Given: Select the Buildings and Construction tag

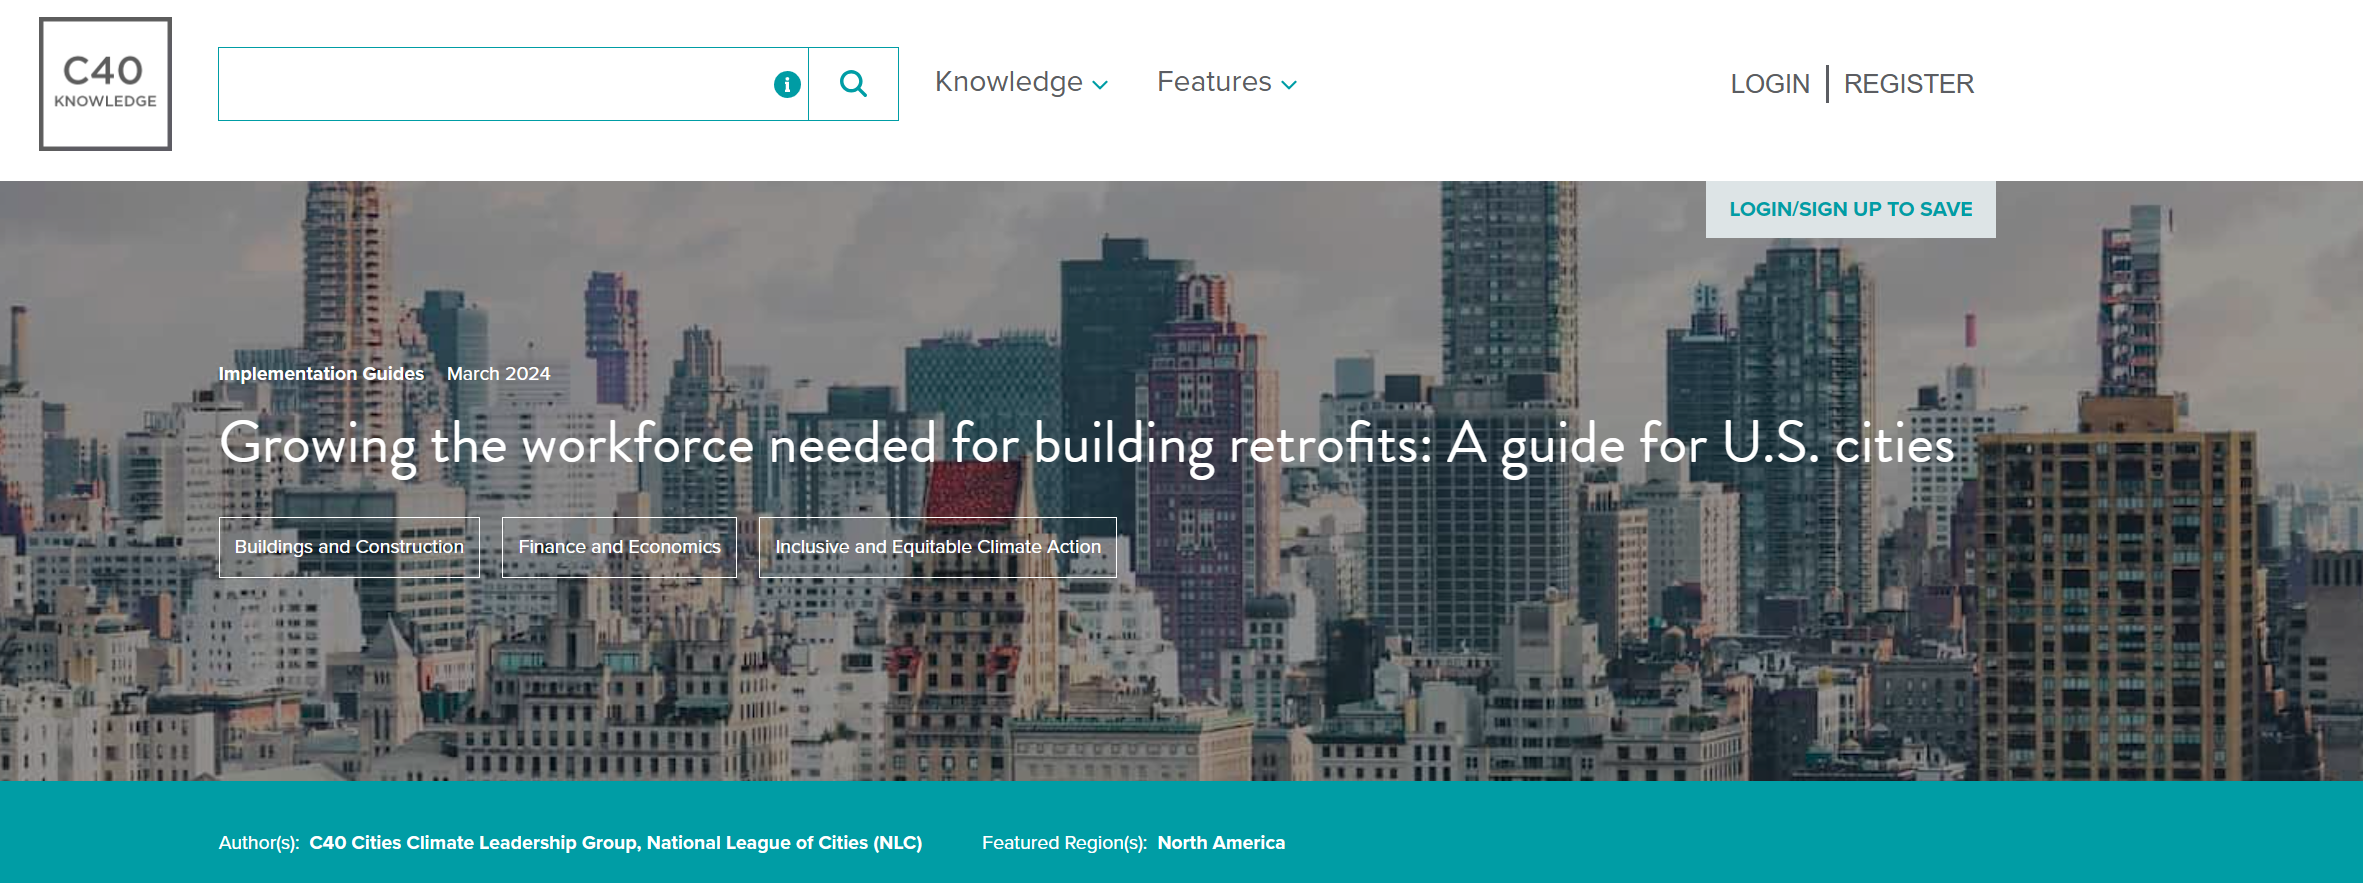Looking at the screenshot, I should point(349,547).
